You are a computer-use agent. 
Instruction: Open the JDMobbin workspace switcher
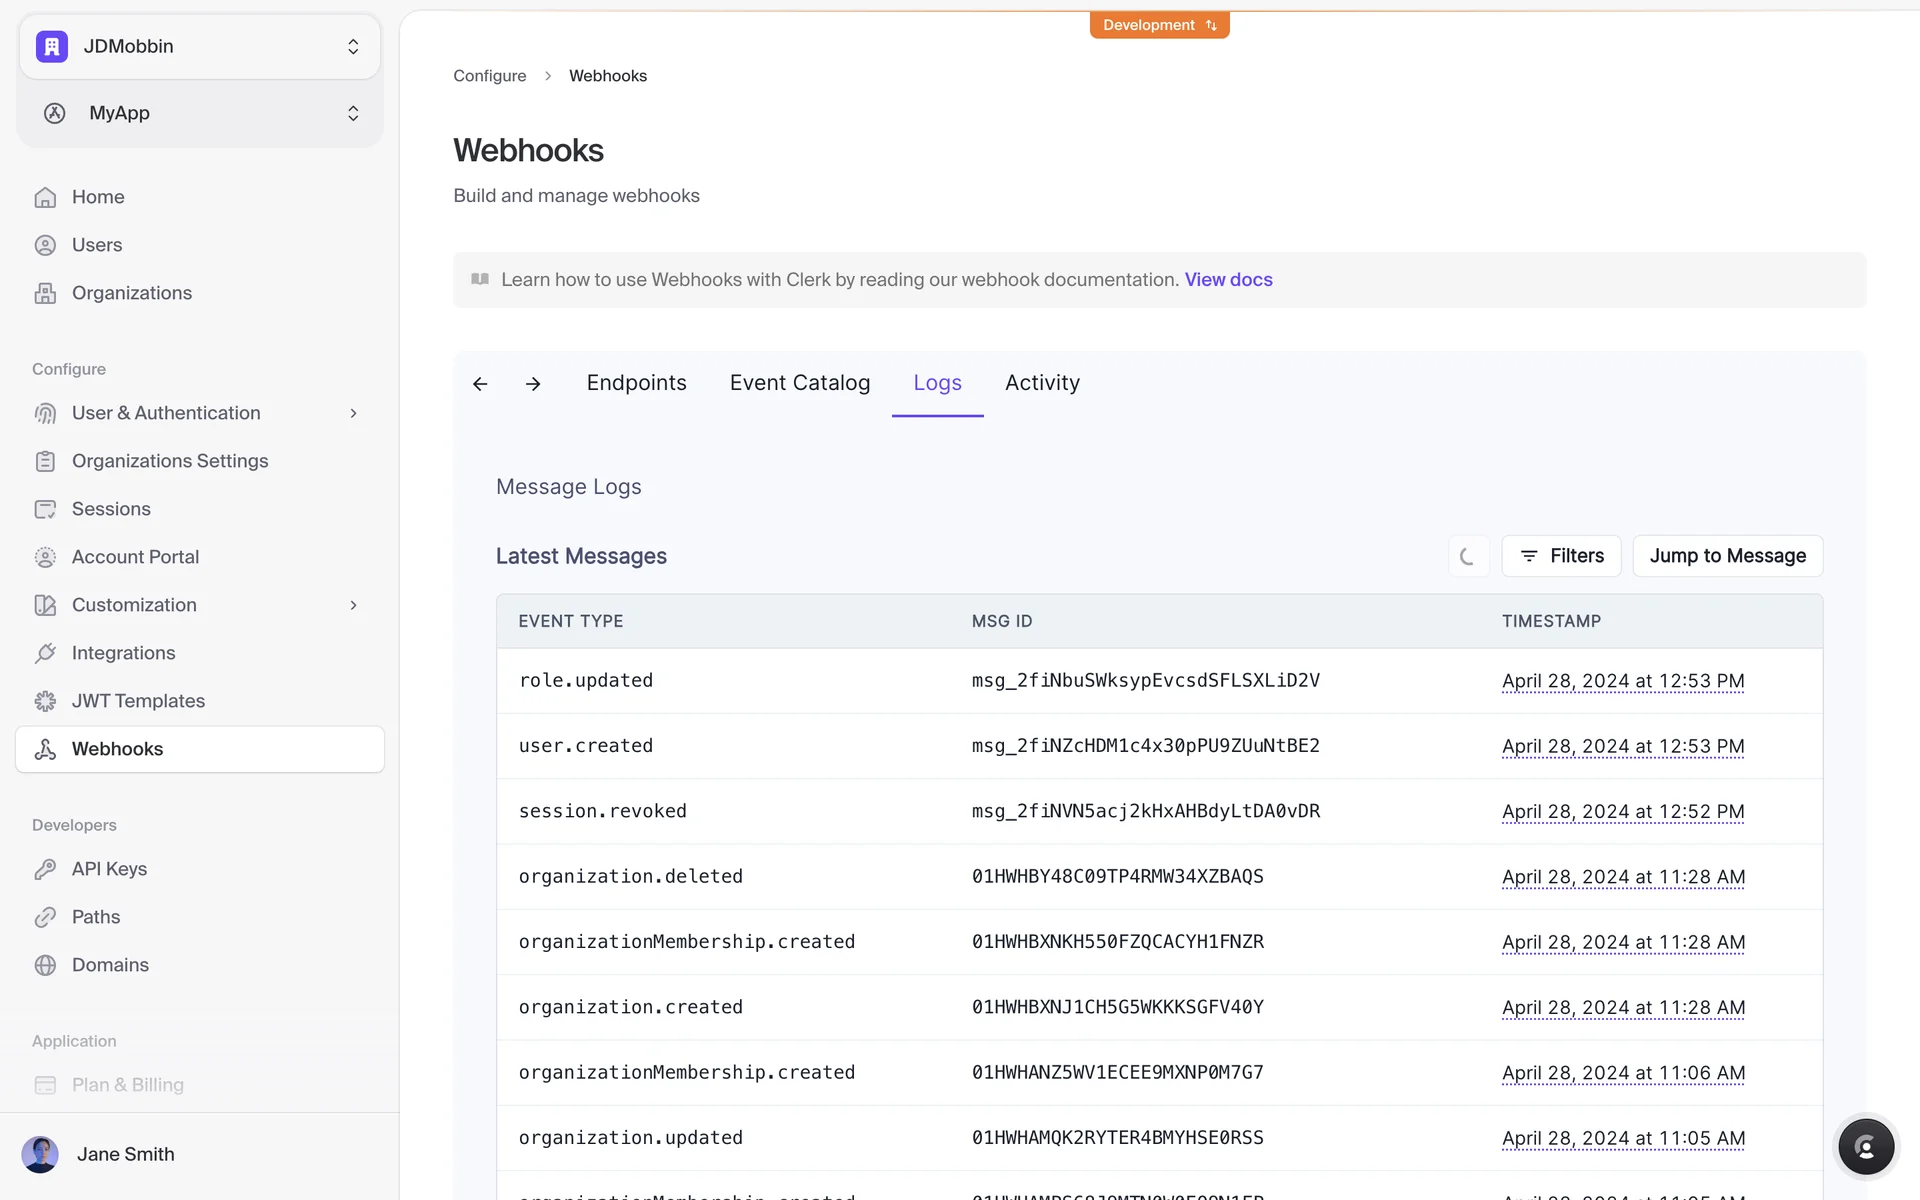[x=200, y=46]
